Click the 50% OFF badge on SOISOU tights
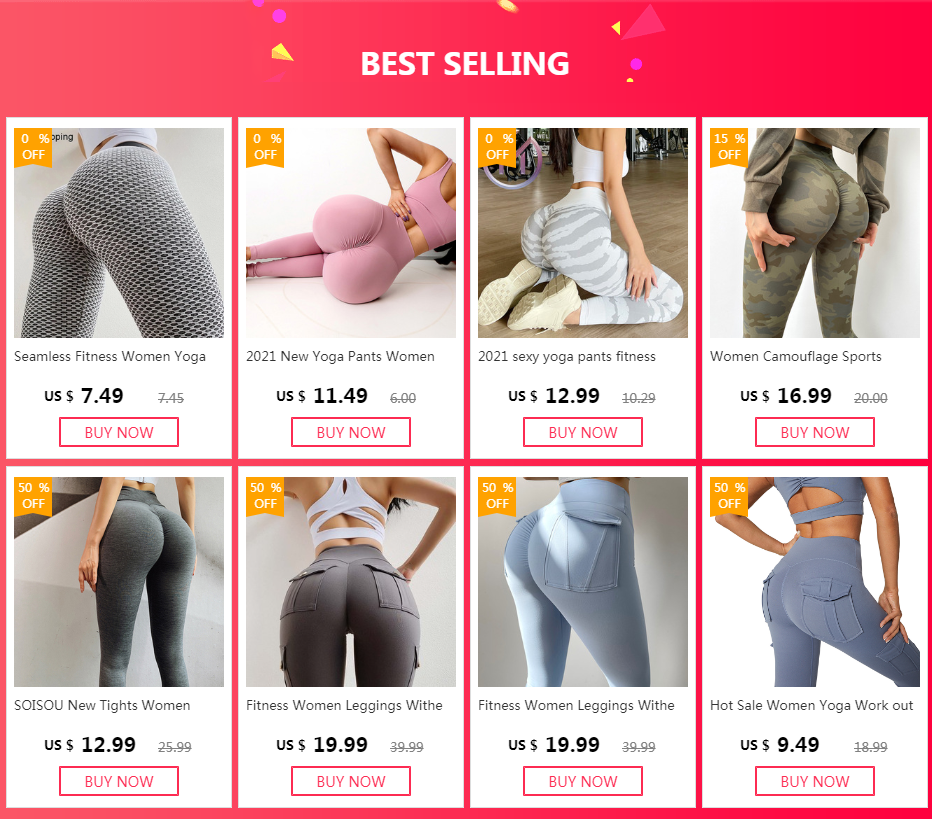The width and height of the screenshot is (932, 819). click(x=33, y=496)
